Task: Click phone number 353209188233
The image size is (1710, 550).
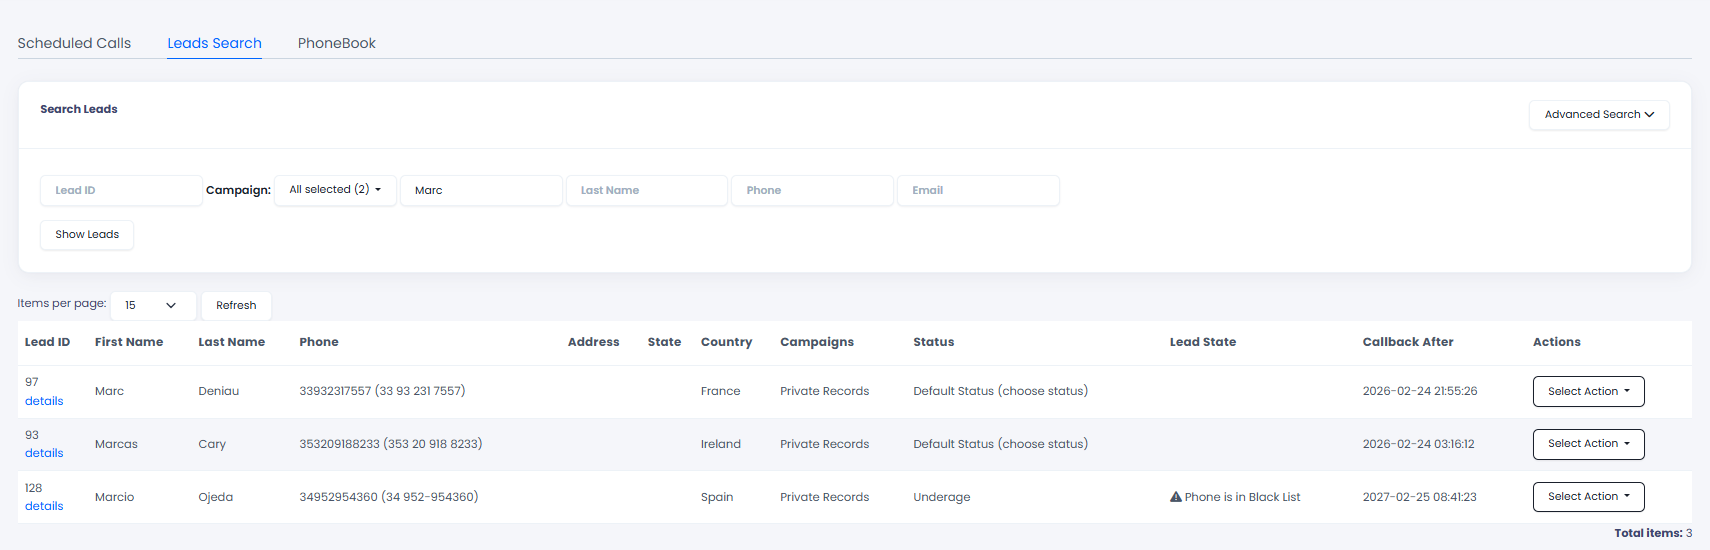Action: coord(391,444)
